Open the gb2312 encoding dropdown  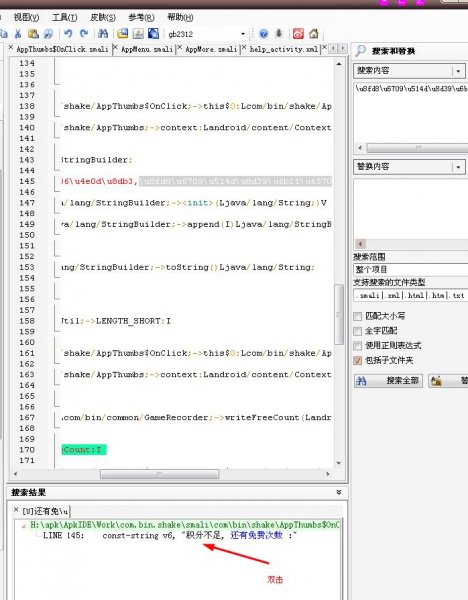click(243, 34)
